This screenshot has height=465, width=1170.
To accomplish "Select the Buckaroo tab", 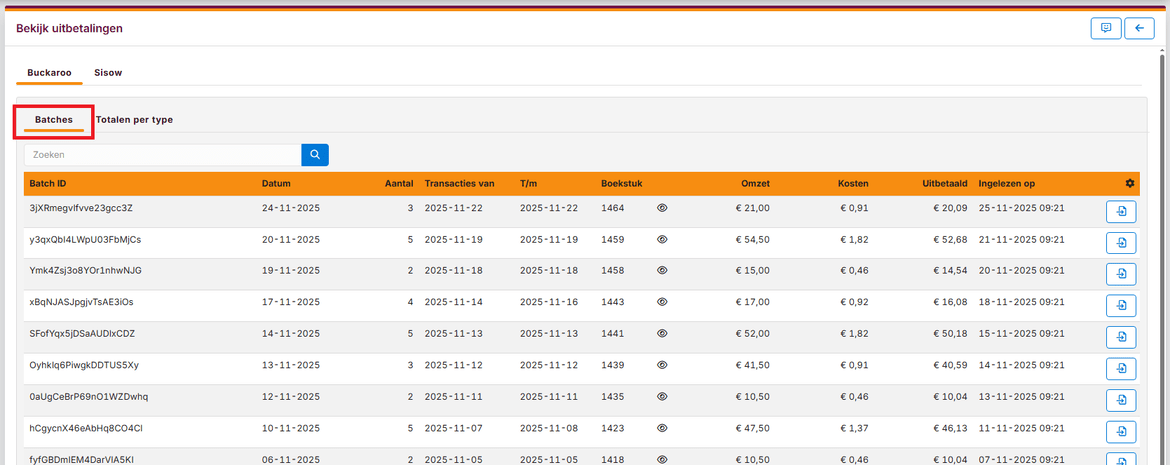I will 49,73.
